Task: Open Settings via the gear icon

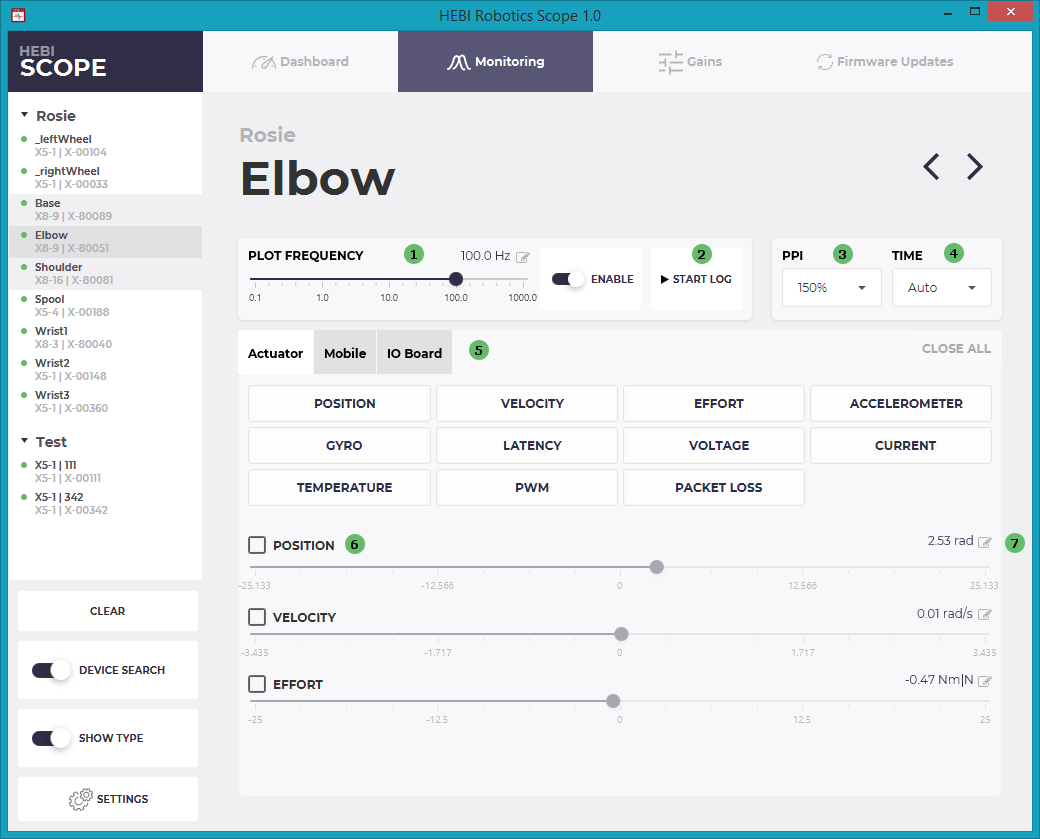Action: pyautogui.click(x=81, y=799)
